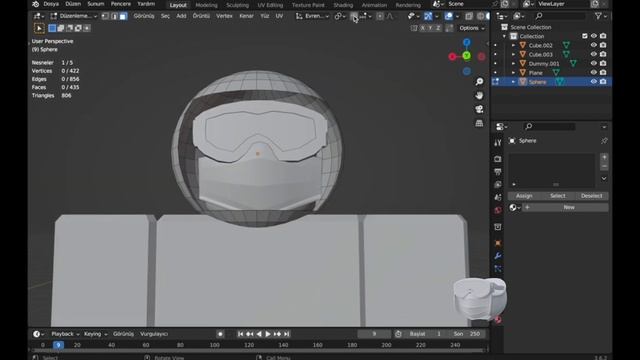
Task: Click the green Y axis gizmo ball
Action: pos(467,56)
